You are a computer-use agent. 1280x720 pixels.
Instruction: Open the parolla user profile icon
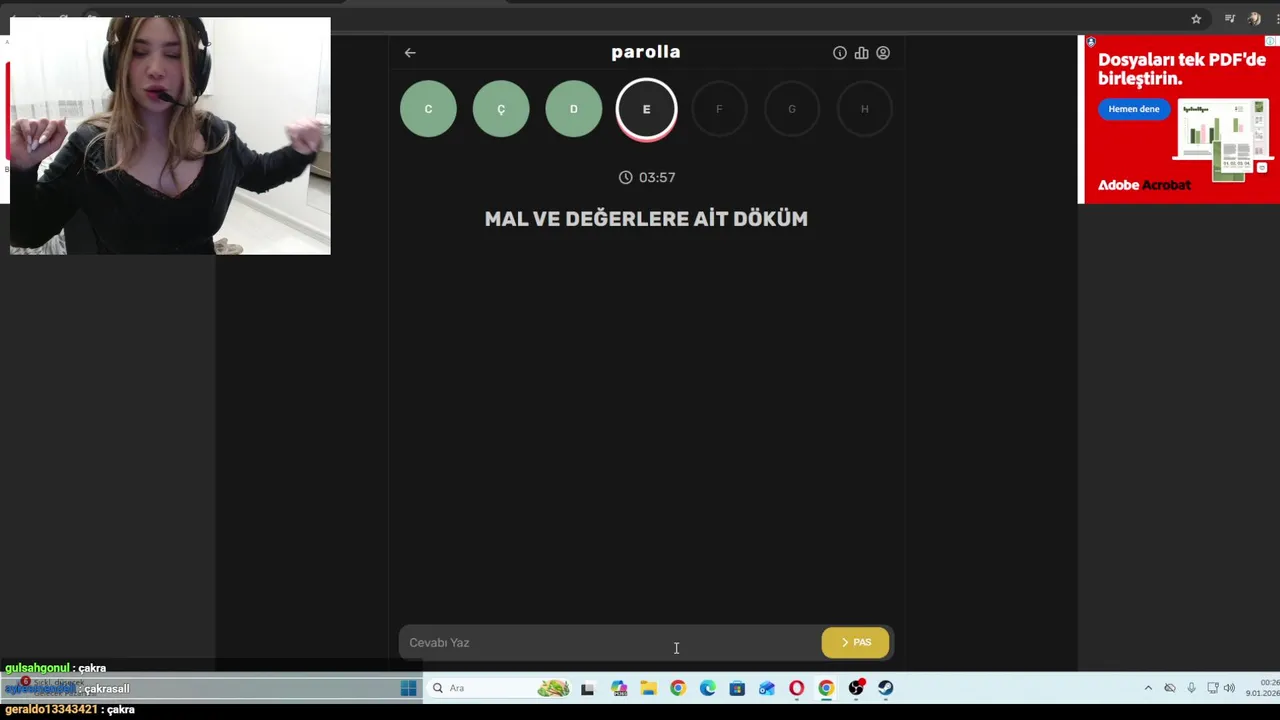[883, 53]
